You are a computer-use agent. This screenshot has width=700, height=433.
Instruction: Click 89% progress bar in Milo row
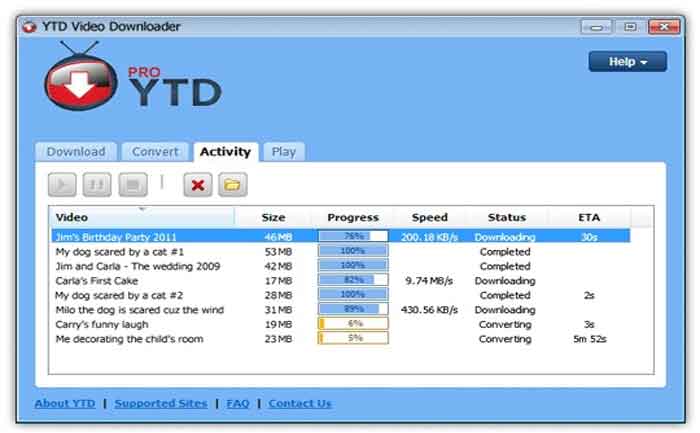click(x=353, y=309)
